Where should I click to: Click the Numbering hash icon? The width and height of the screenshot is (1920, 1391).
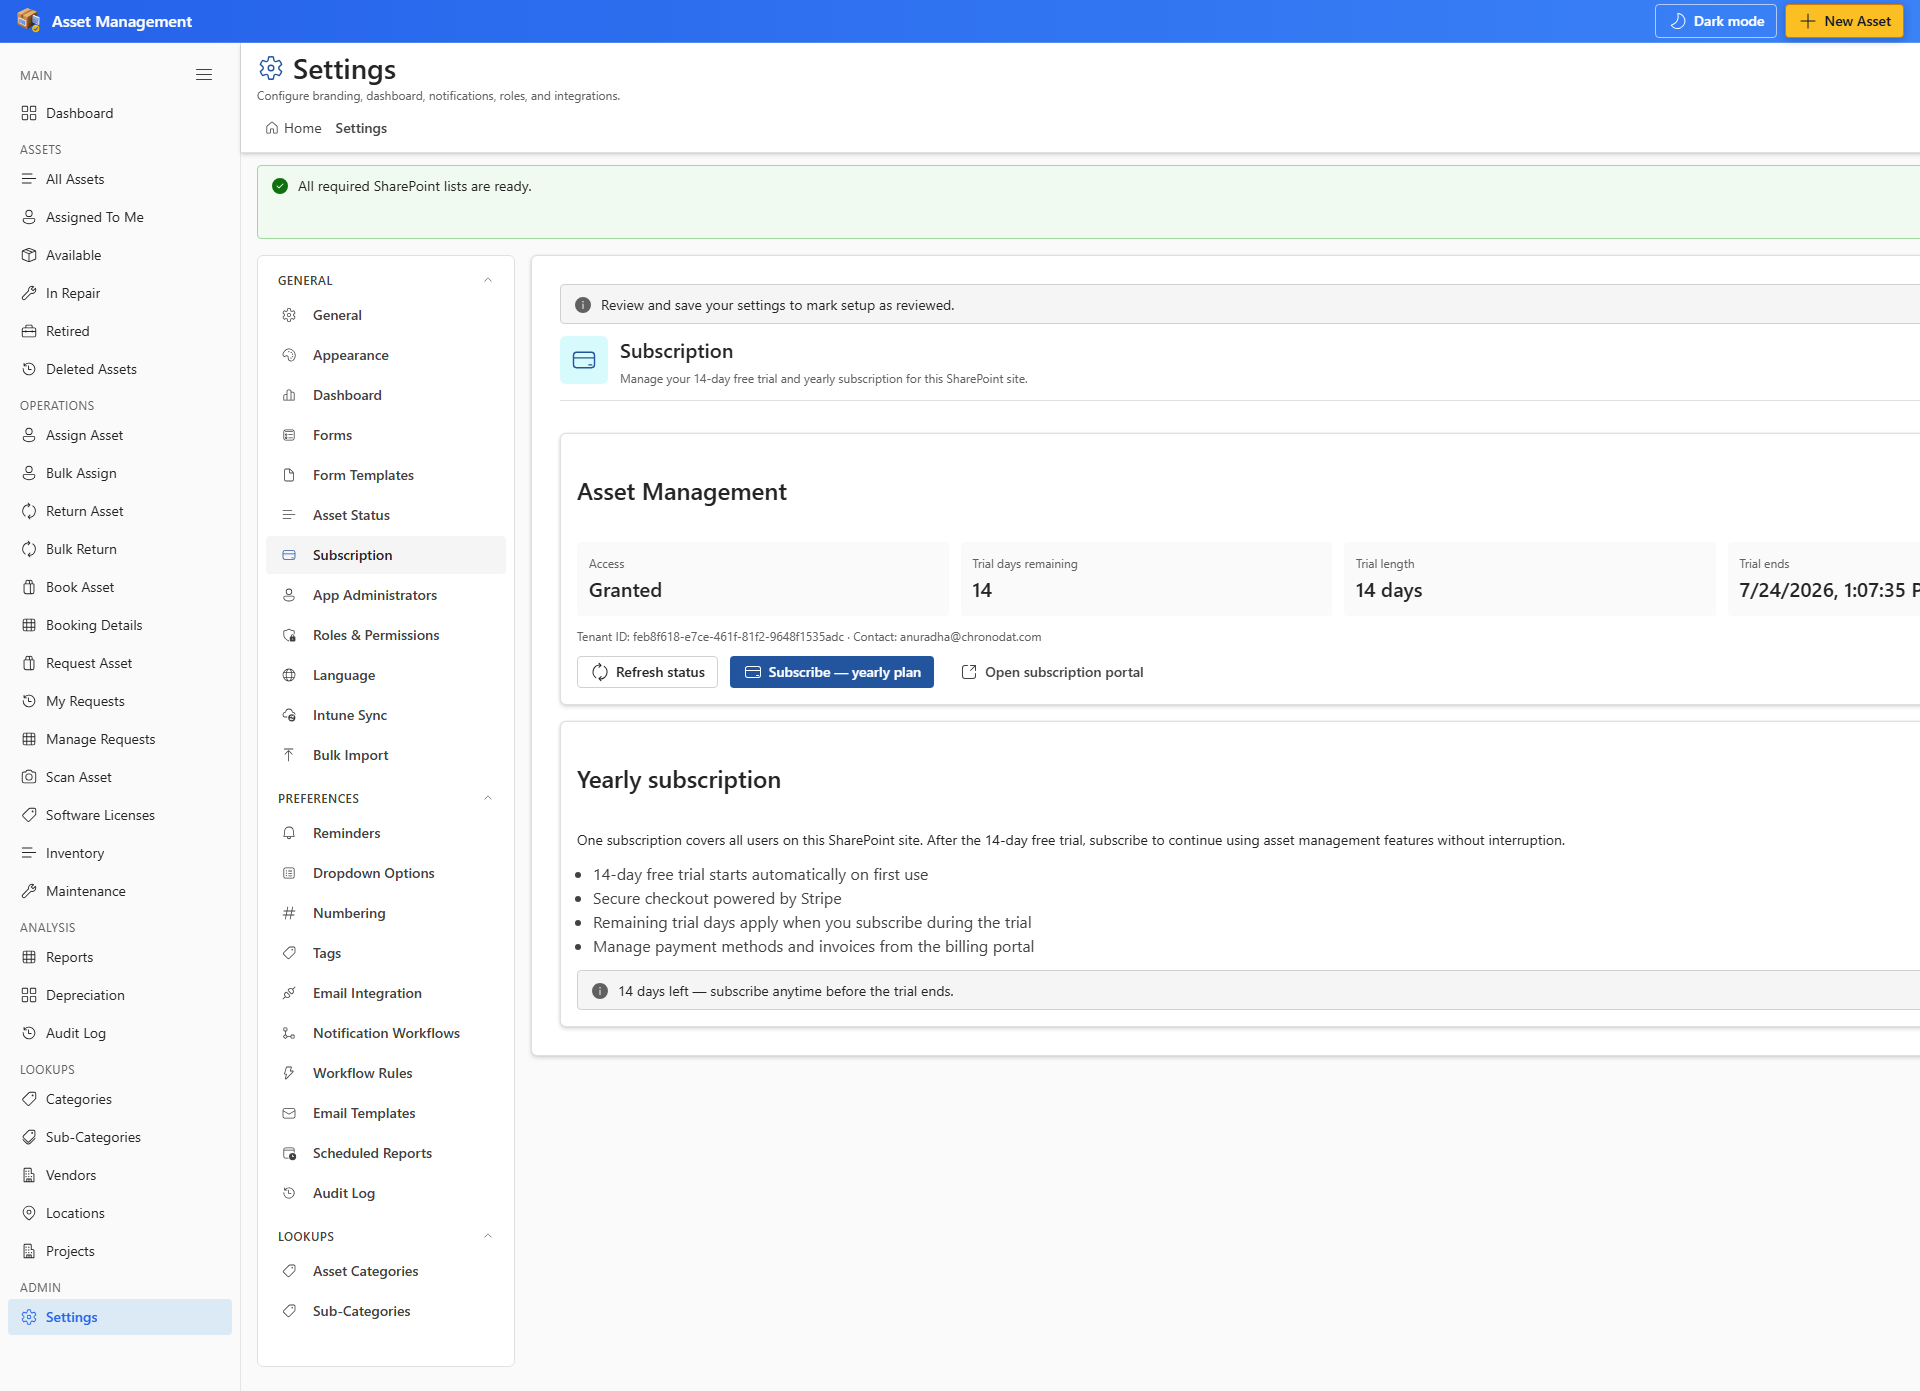289,913
